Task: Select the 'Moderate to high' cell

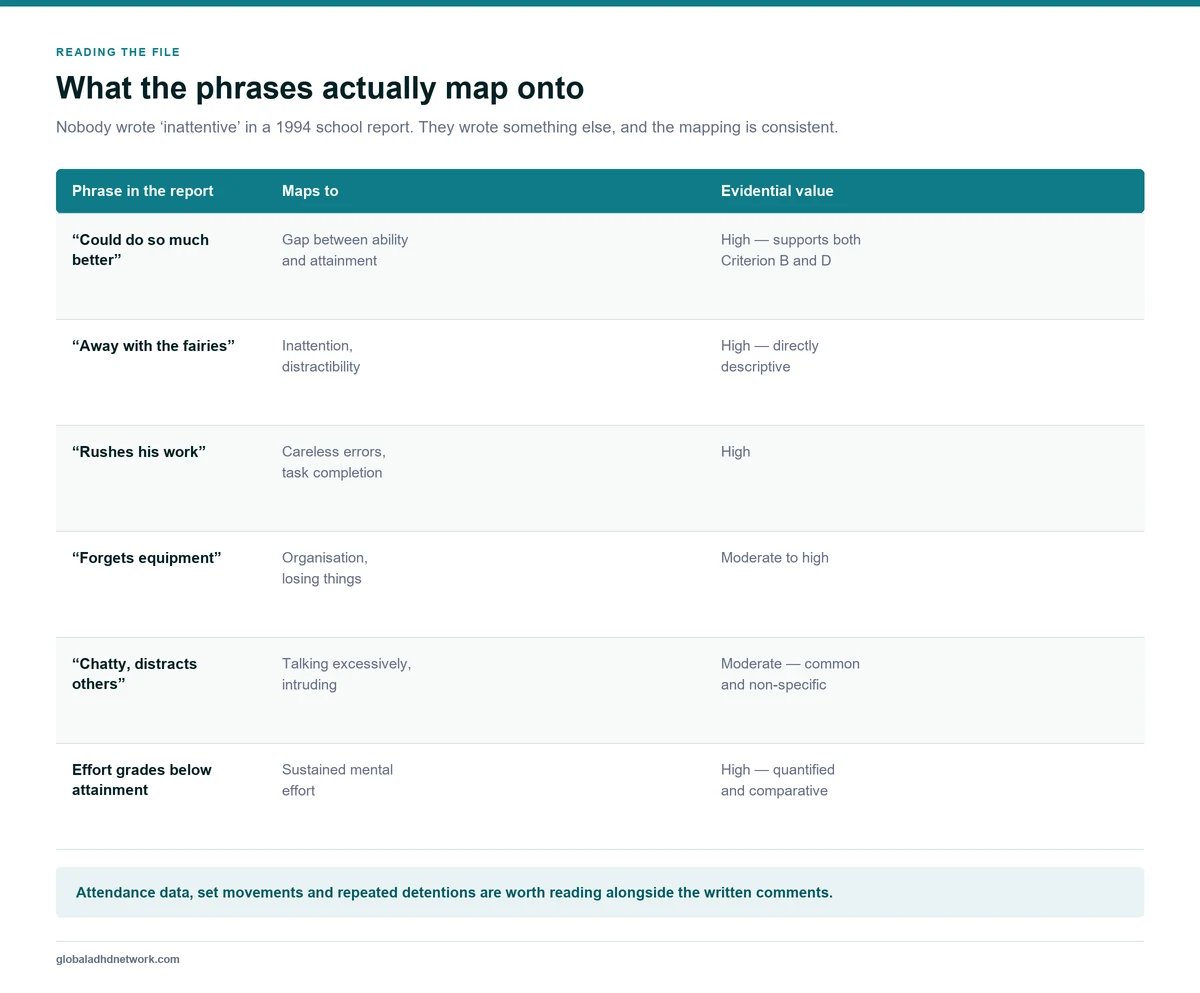Action: point(775,558)
